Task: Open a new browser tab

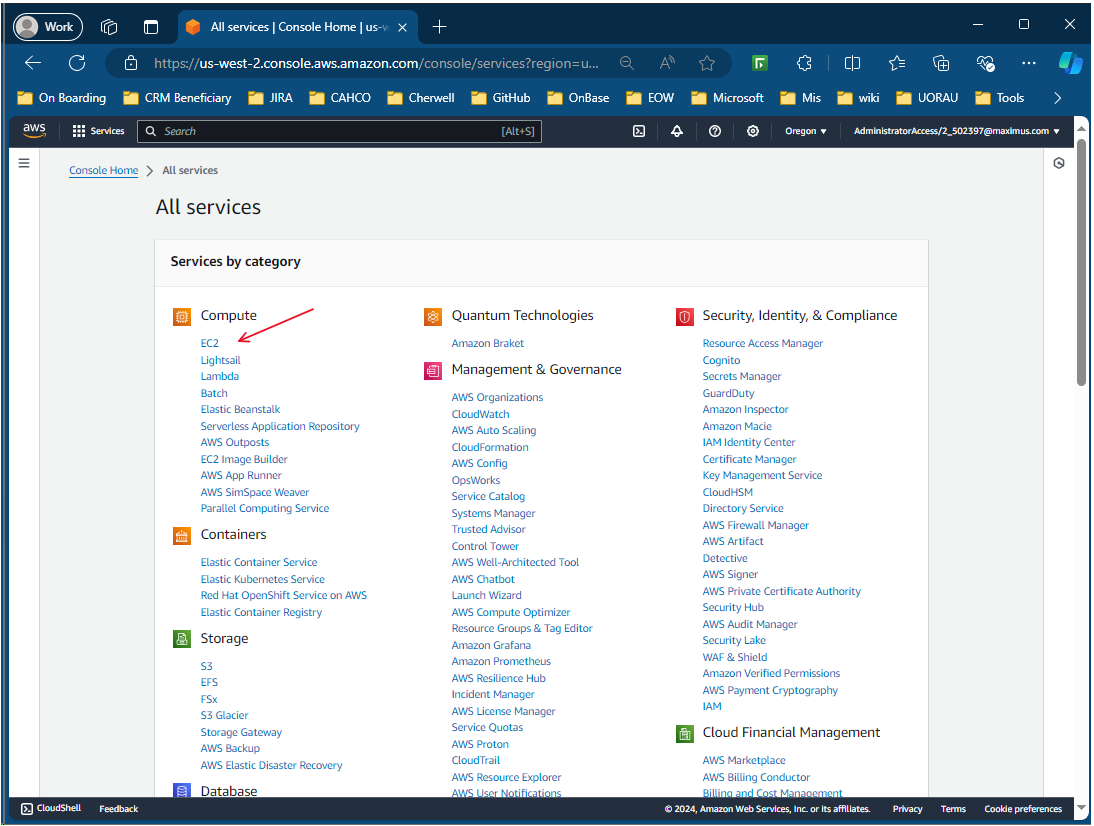Action: pyautogui.click(x=440, y=27)
